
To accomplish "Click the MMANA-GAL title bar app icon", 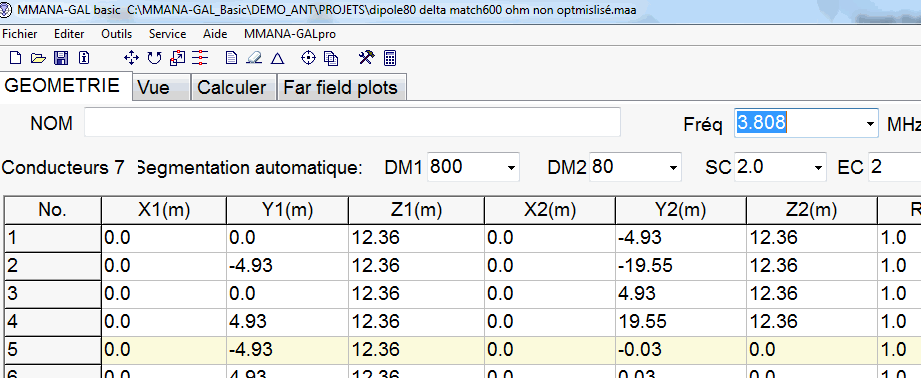I will (x=6, y=10).
